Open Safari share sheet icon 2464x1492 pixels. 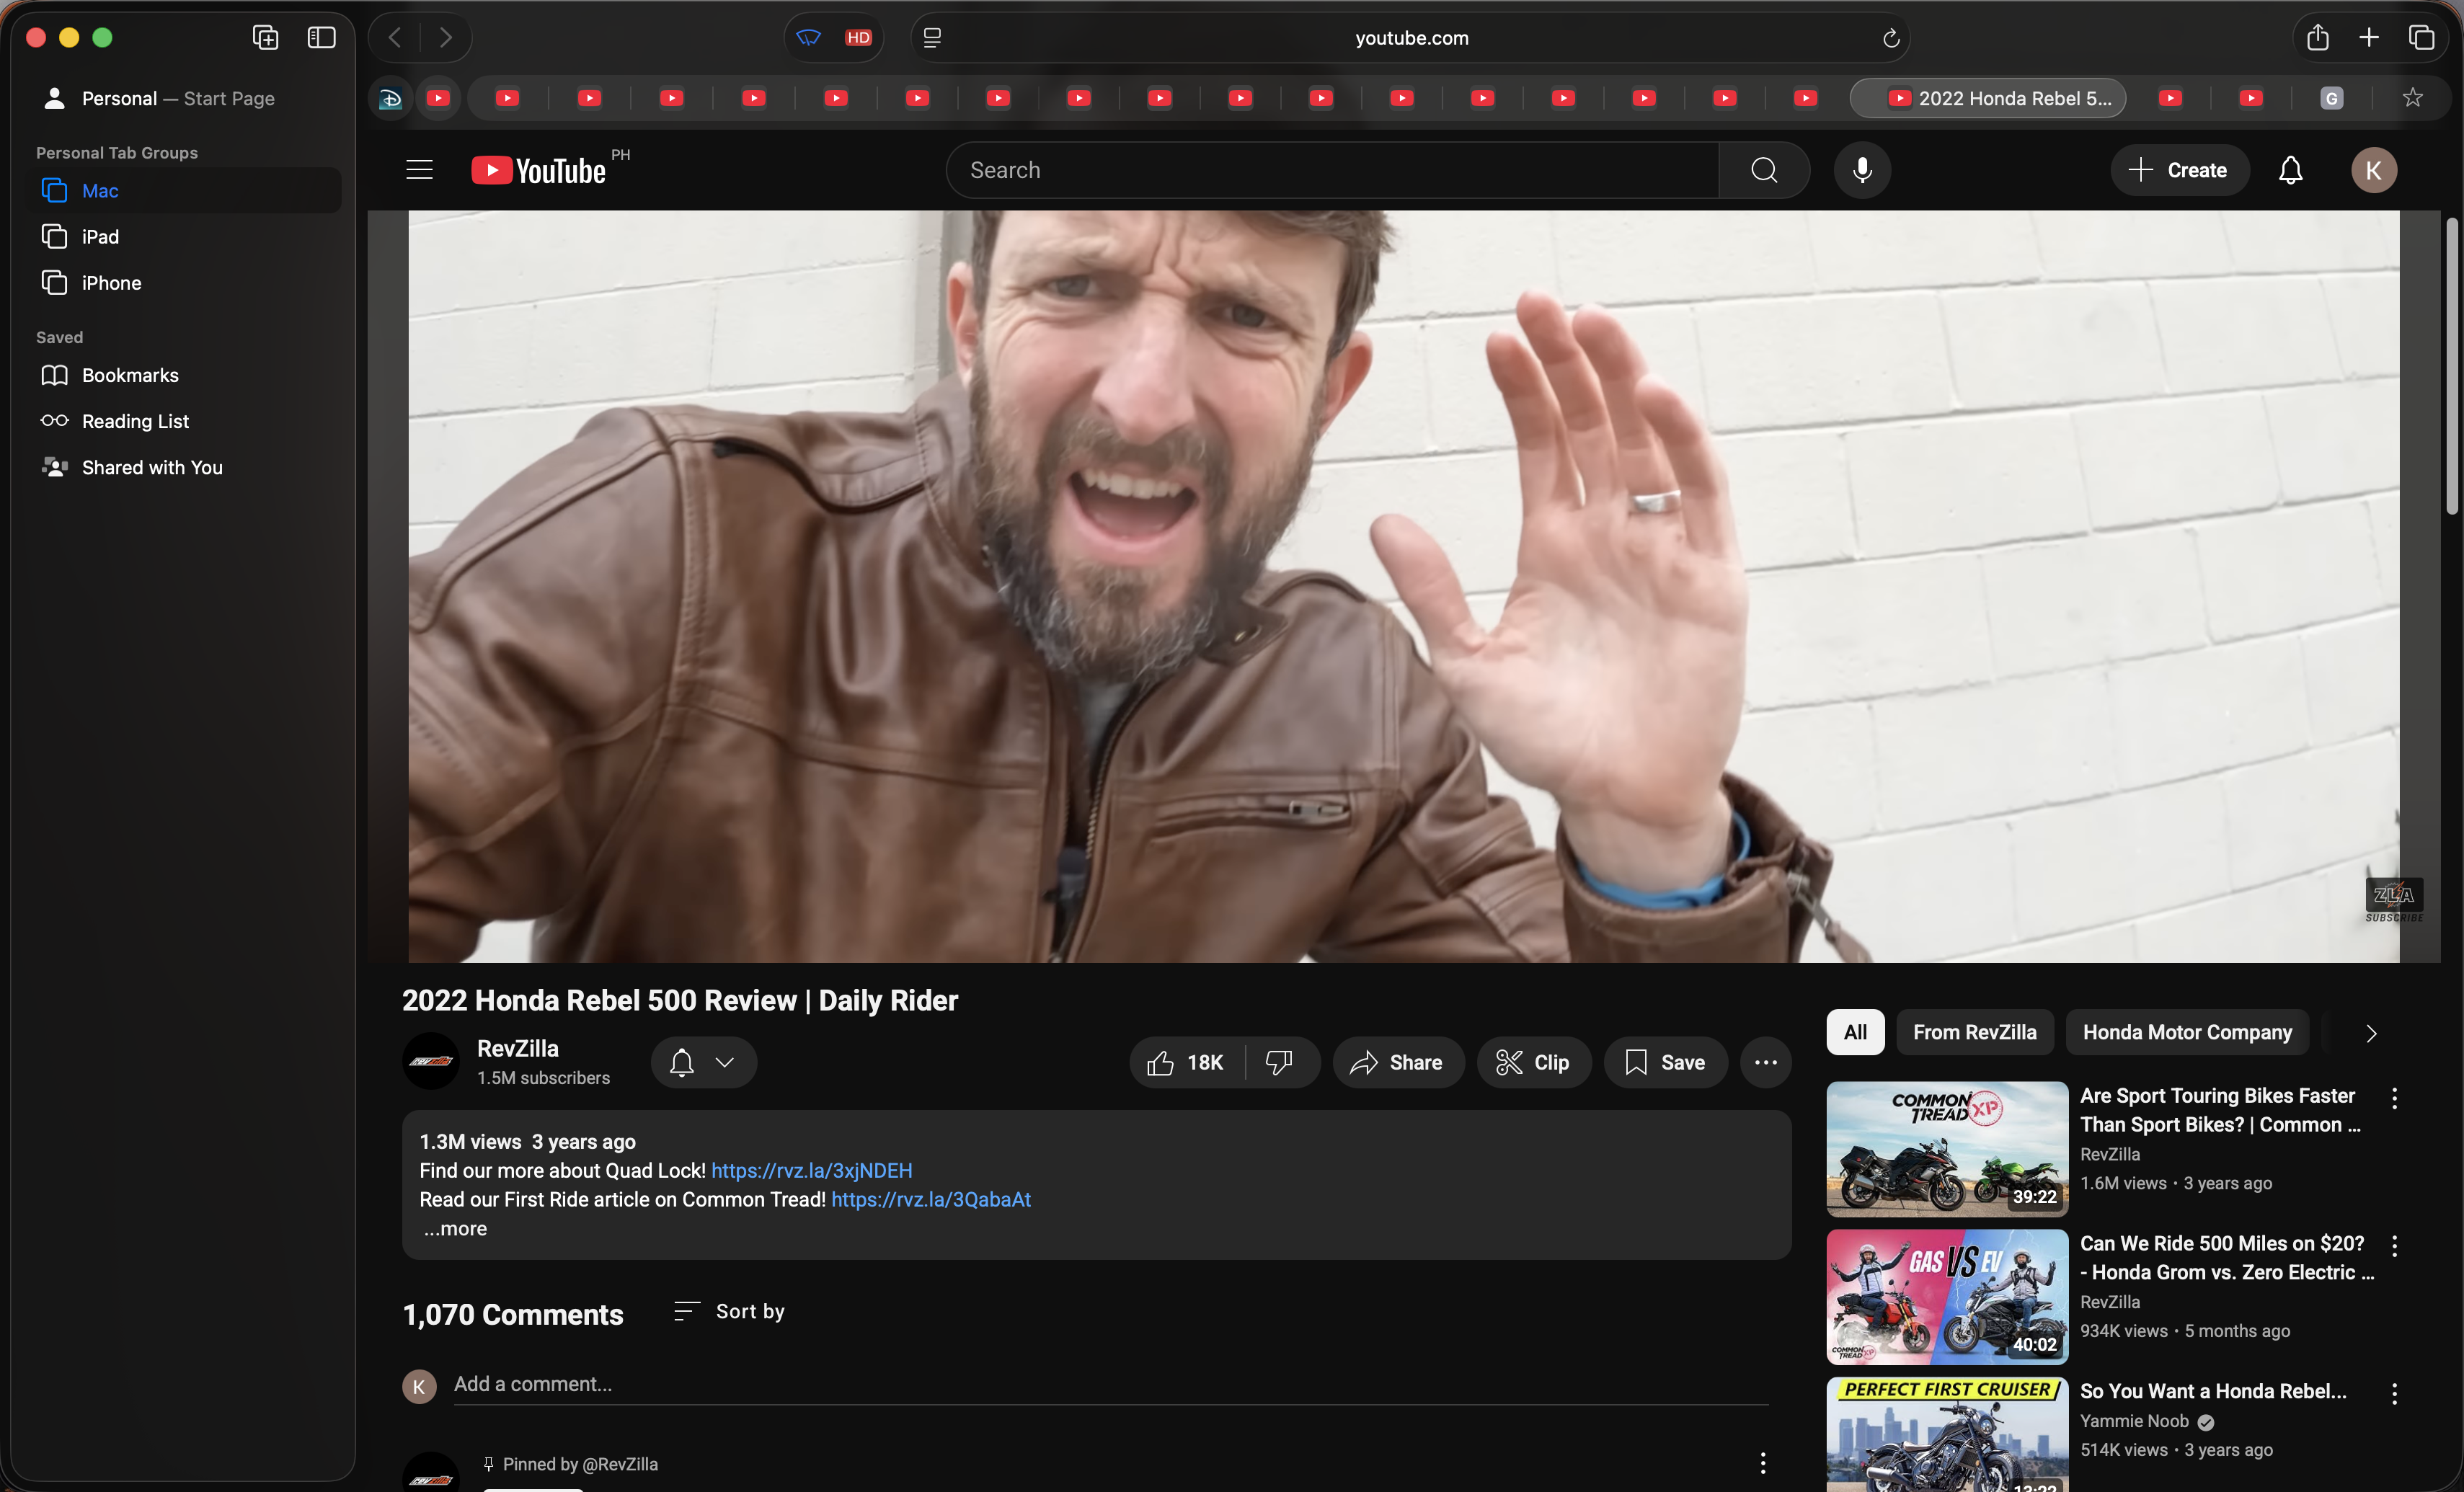[2317, 38]
